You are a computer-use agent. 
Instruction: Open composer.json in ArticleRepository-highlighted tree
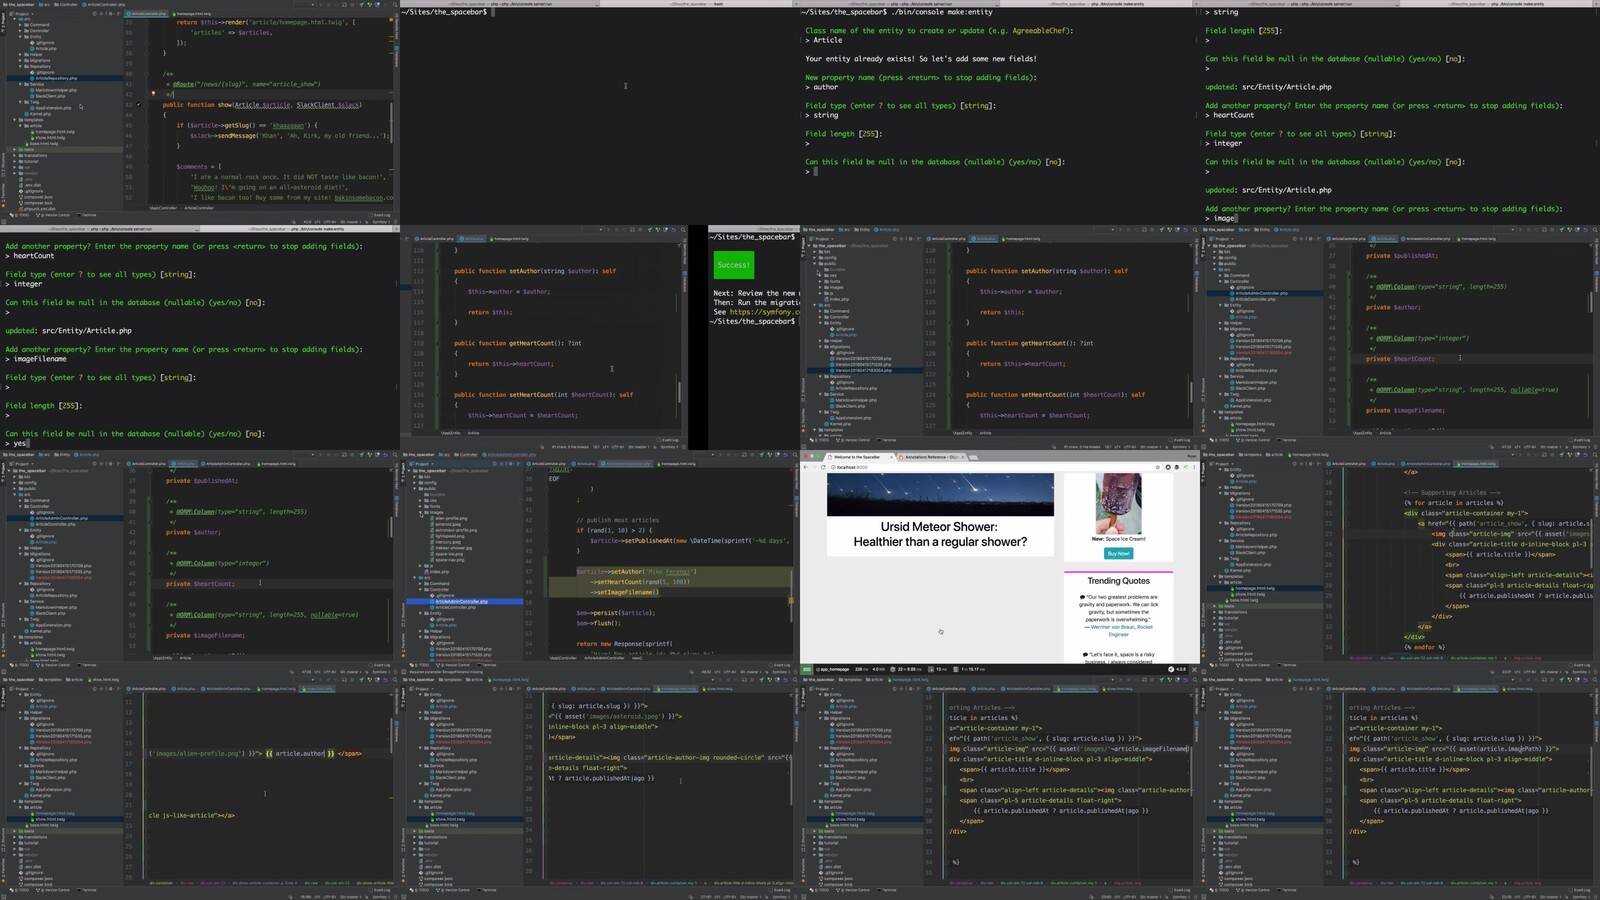tap(36, 197)
